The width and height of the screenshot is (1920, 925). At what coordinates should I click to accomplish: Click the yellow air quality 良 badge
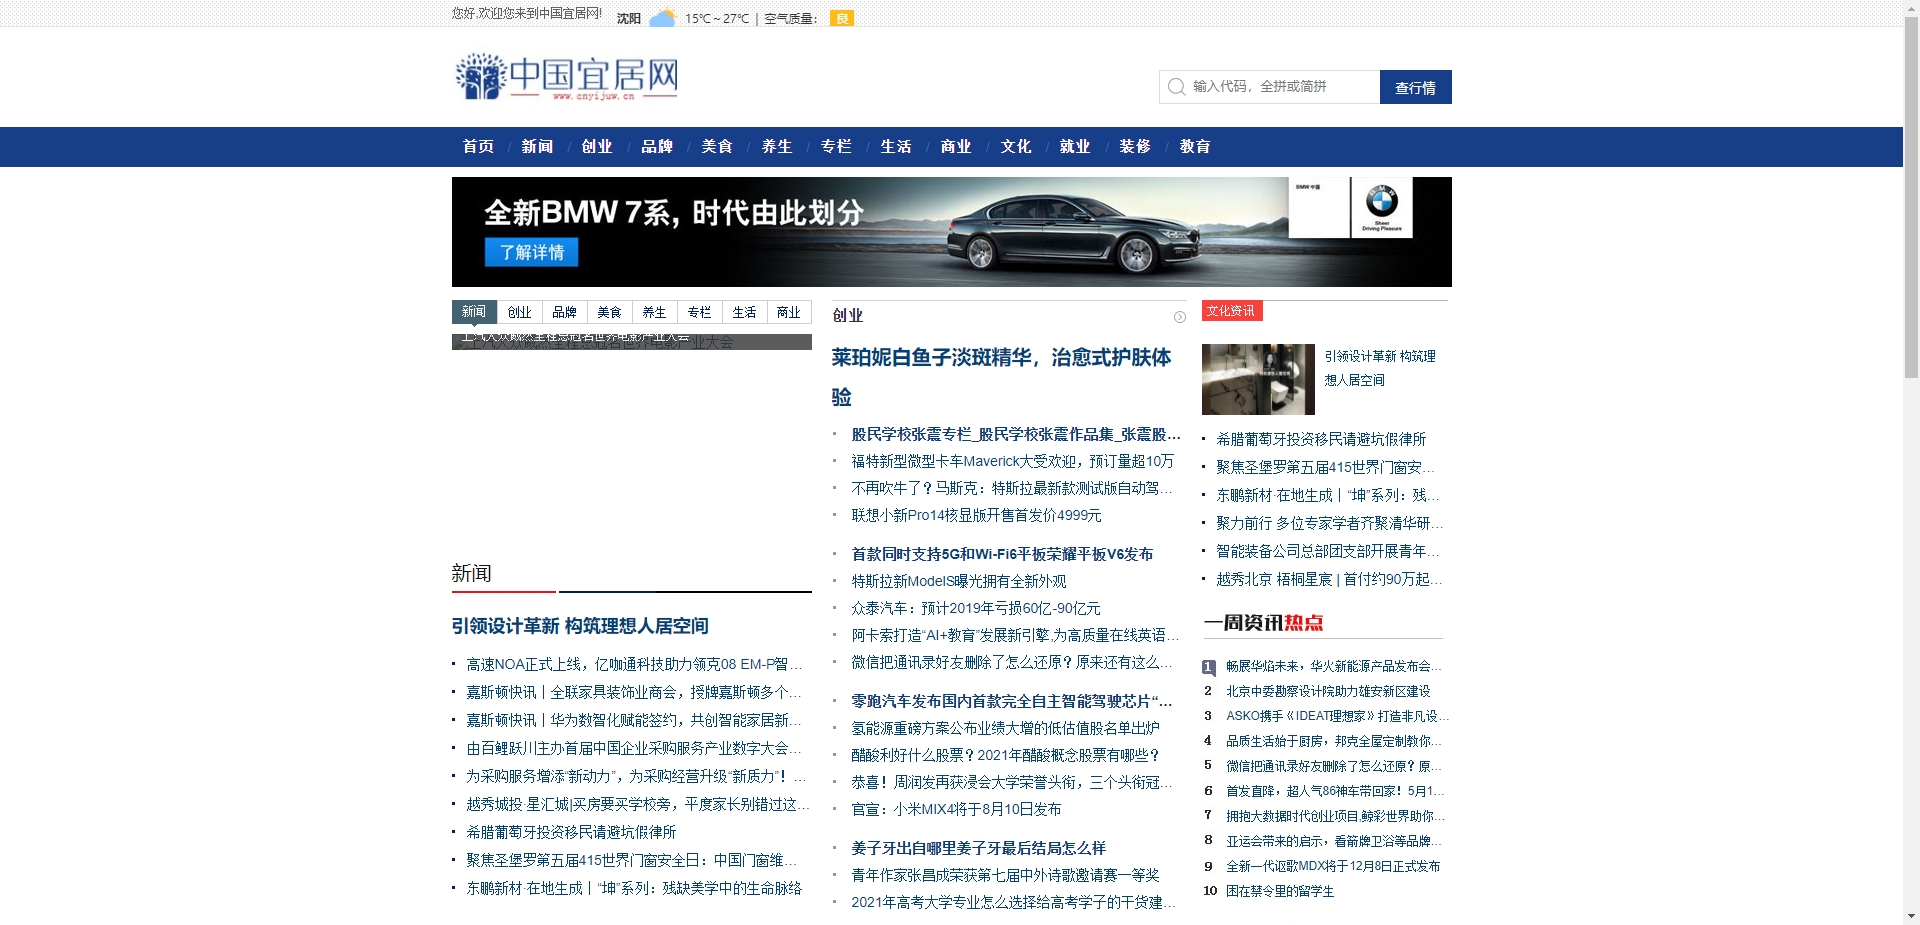pos(842,18)
